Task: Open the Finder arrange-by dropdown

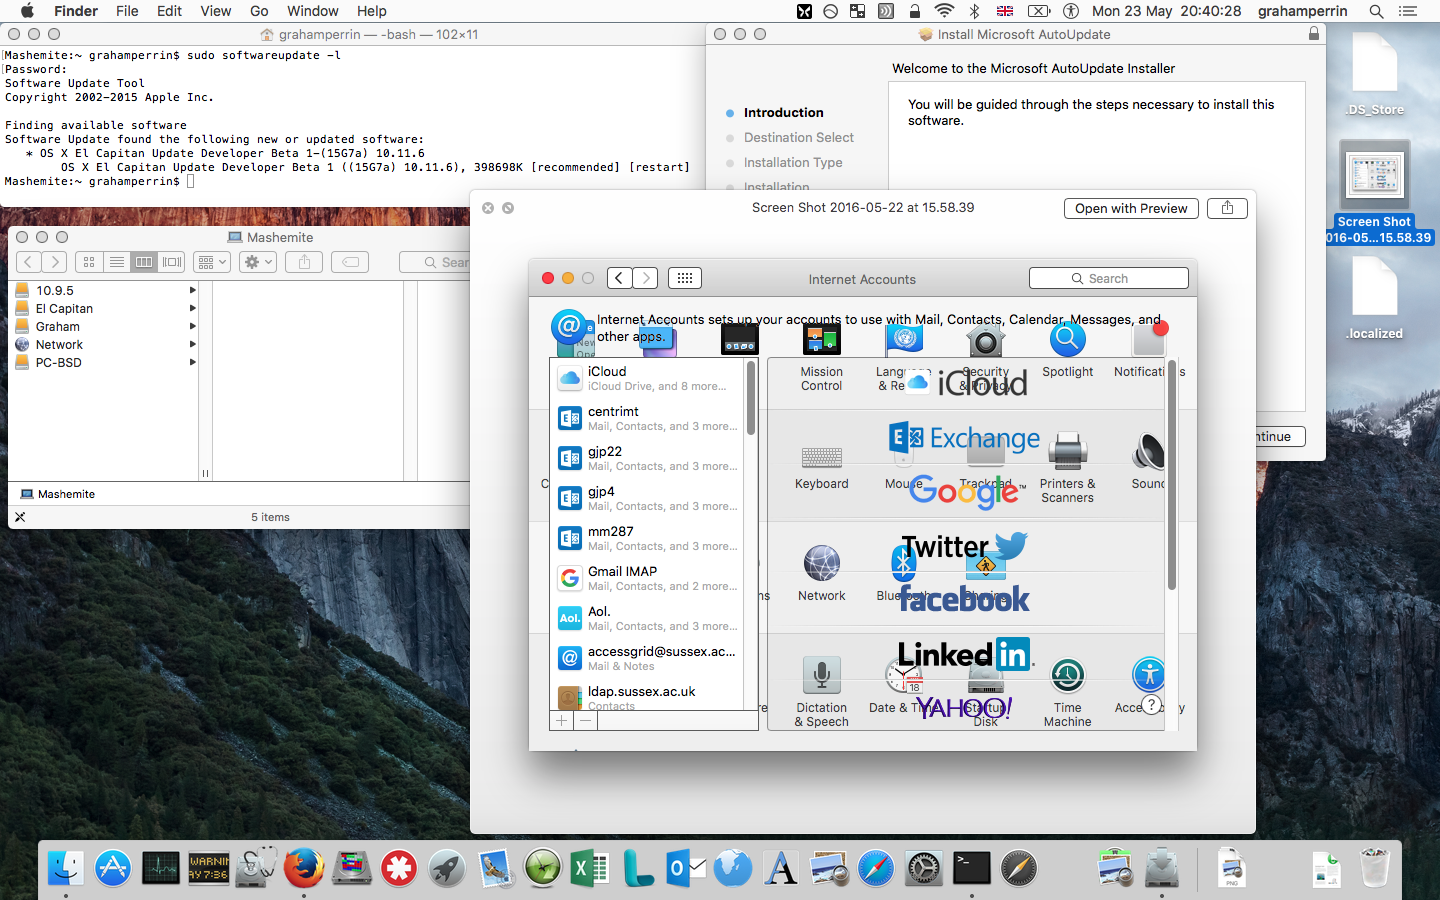Action: (212, 262)
